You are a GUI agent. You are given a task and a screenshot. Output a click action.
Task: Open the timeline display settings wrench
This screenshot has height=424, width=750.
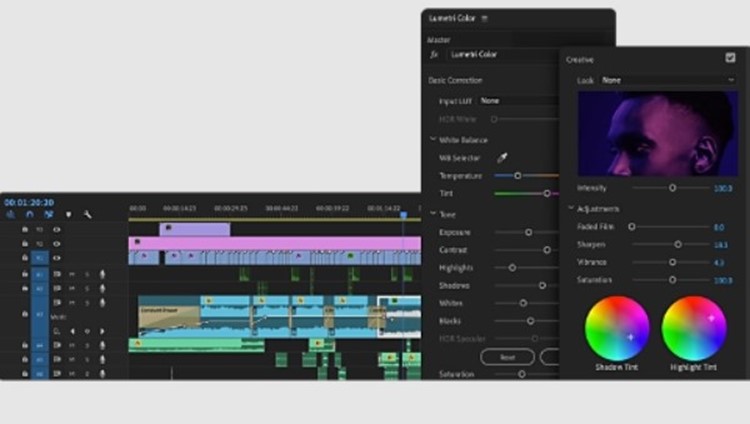tap(88, 214)
